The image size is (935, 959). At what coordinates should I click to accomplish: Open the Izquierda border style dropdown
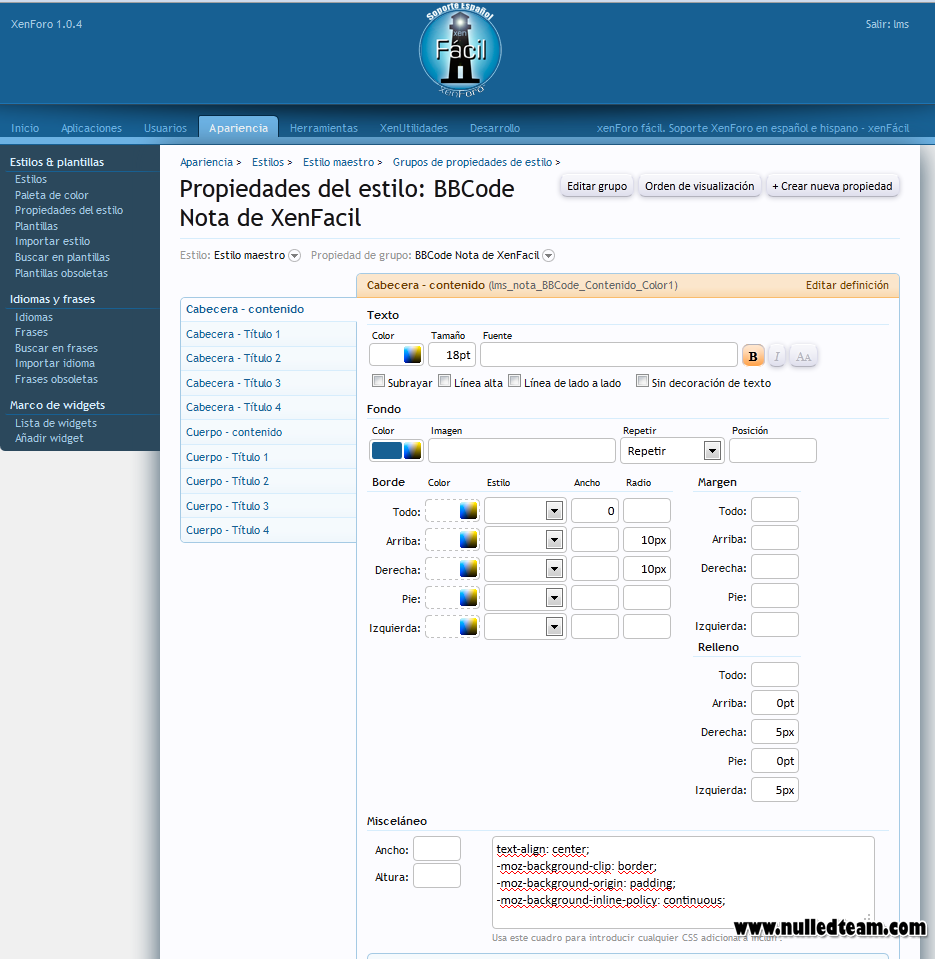[525, 626]
